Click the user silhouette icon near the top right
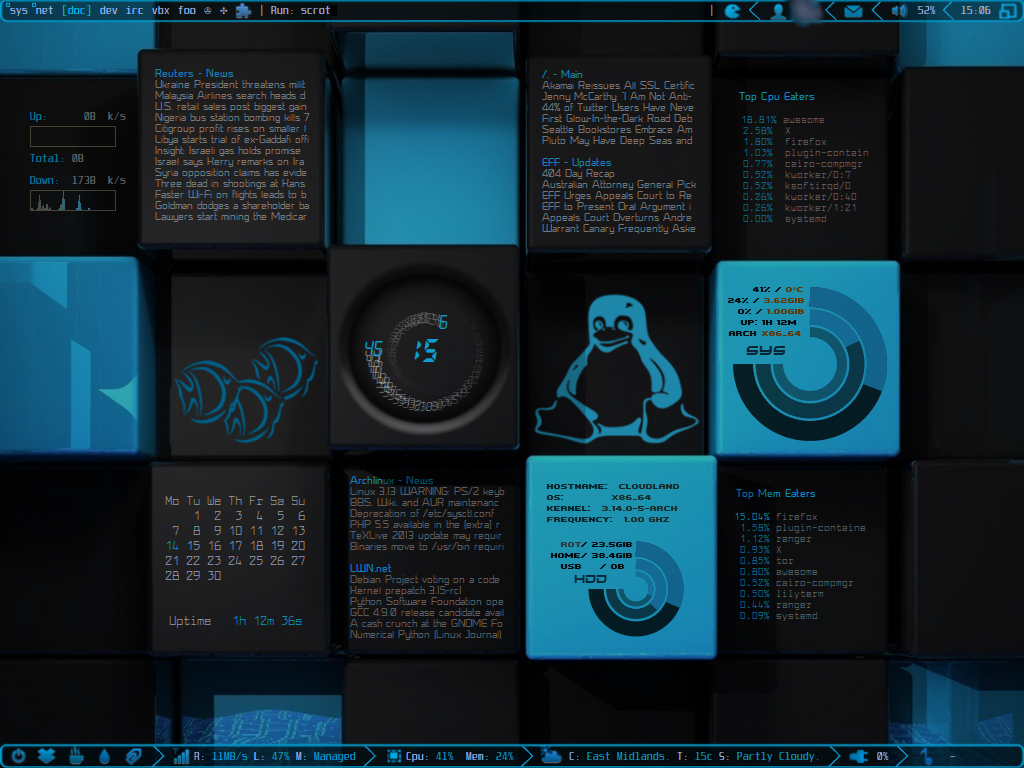The height and width of the screenshot is (768, 1024). 779,10
